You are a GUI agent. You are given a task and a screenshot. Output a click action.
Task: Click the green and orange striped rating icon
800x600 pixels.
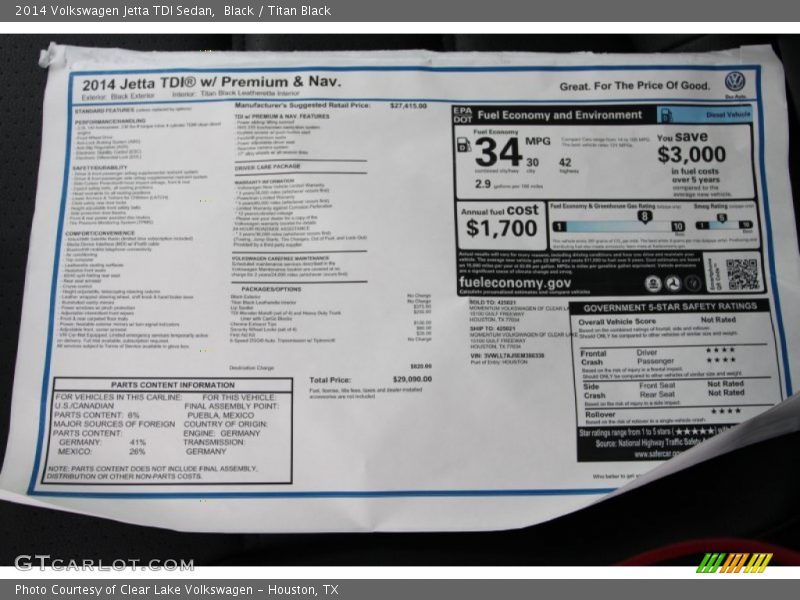point(734,562)
